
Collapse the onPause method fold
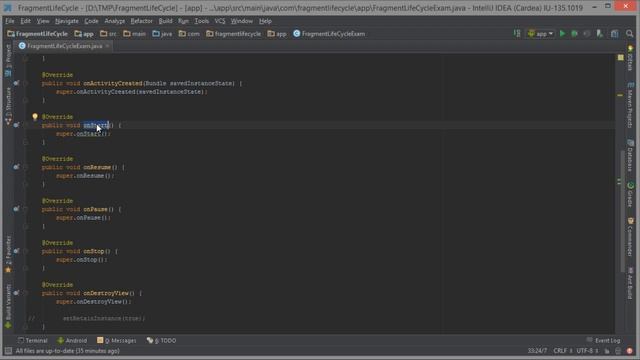click(x=25, y=209)
